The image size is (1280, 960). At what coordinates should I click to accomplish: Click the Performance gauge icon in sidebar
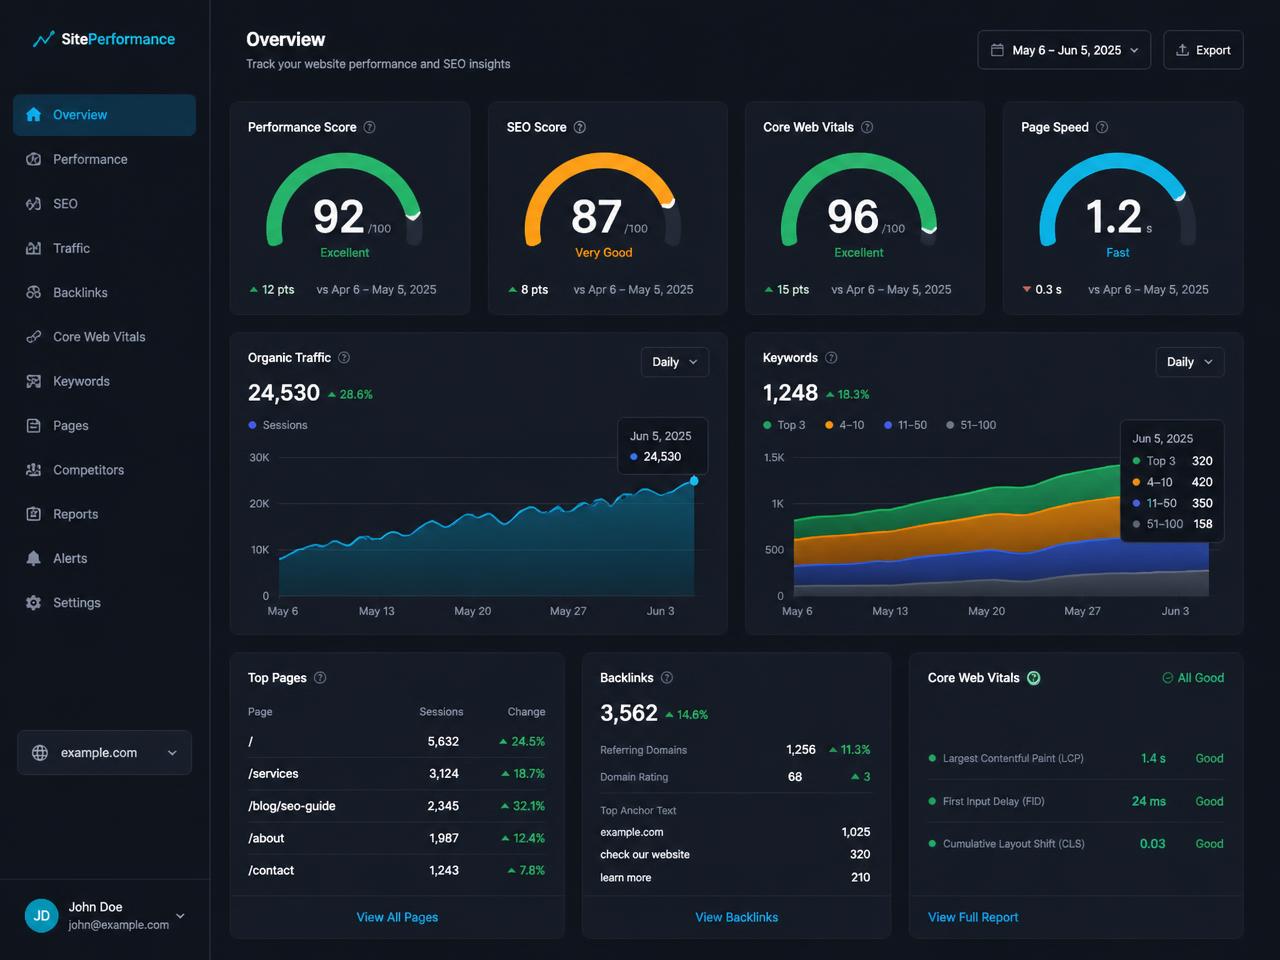34,159
